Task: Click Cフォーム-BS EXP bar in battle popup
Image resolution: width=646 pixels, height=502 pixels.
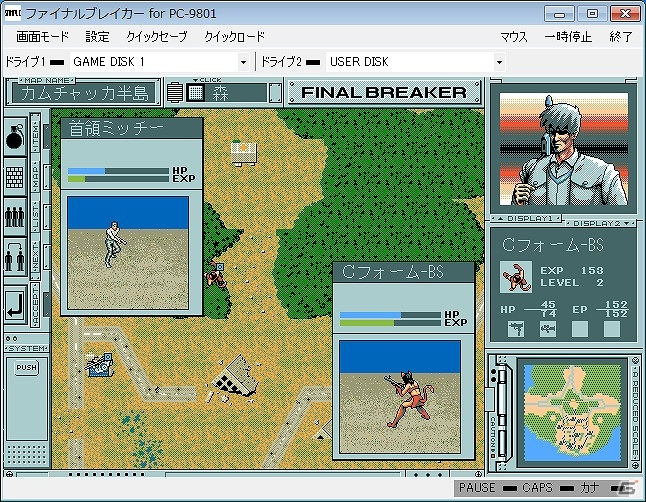Action: 390,323
